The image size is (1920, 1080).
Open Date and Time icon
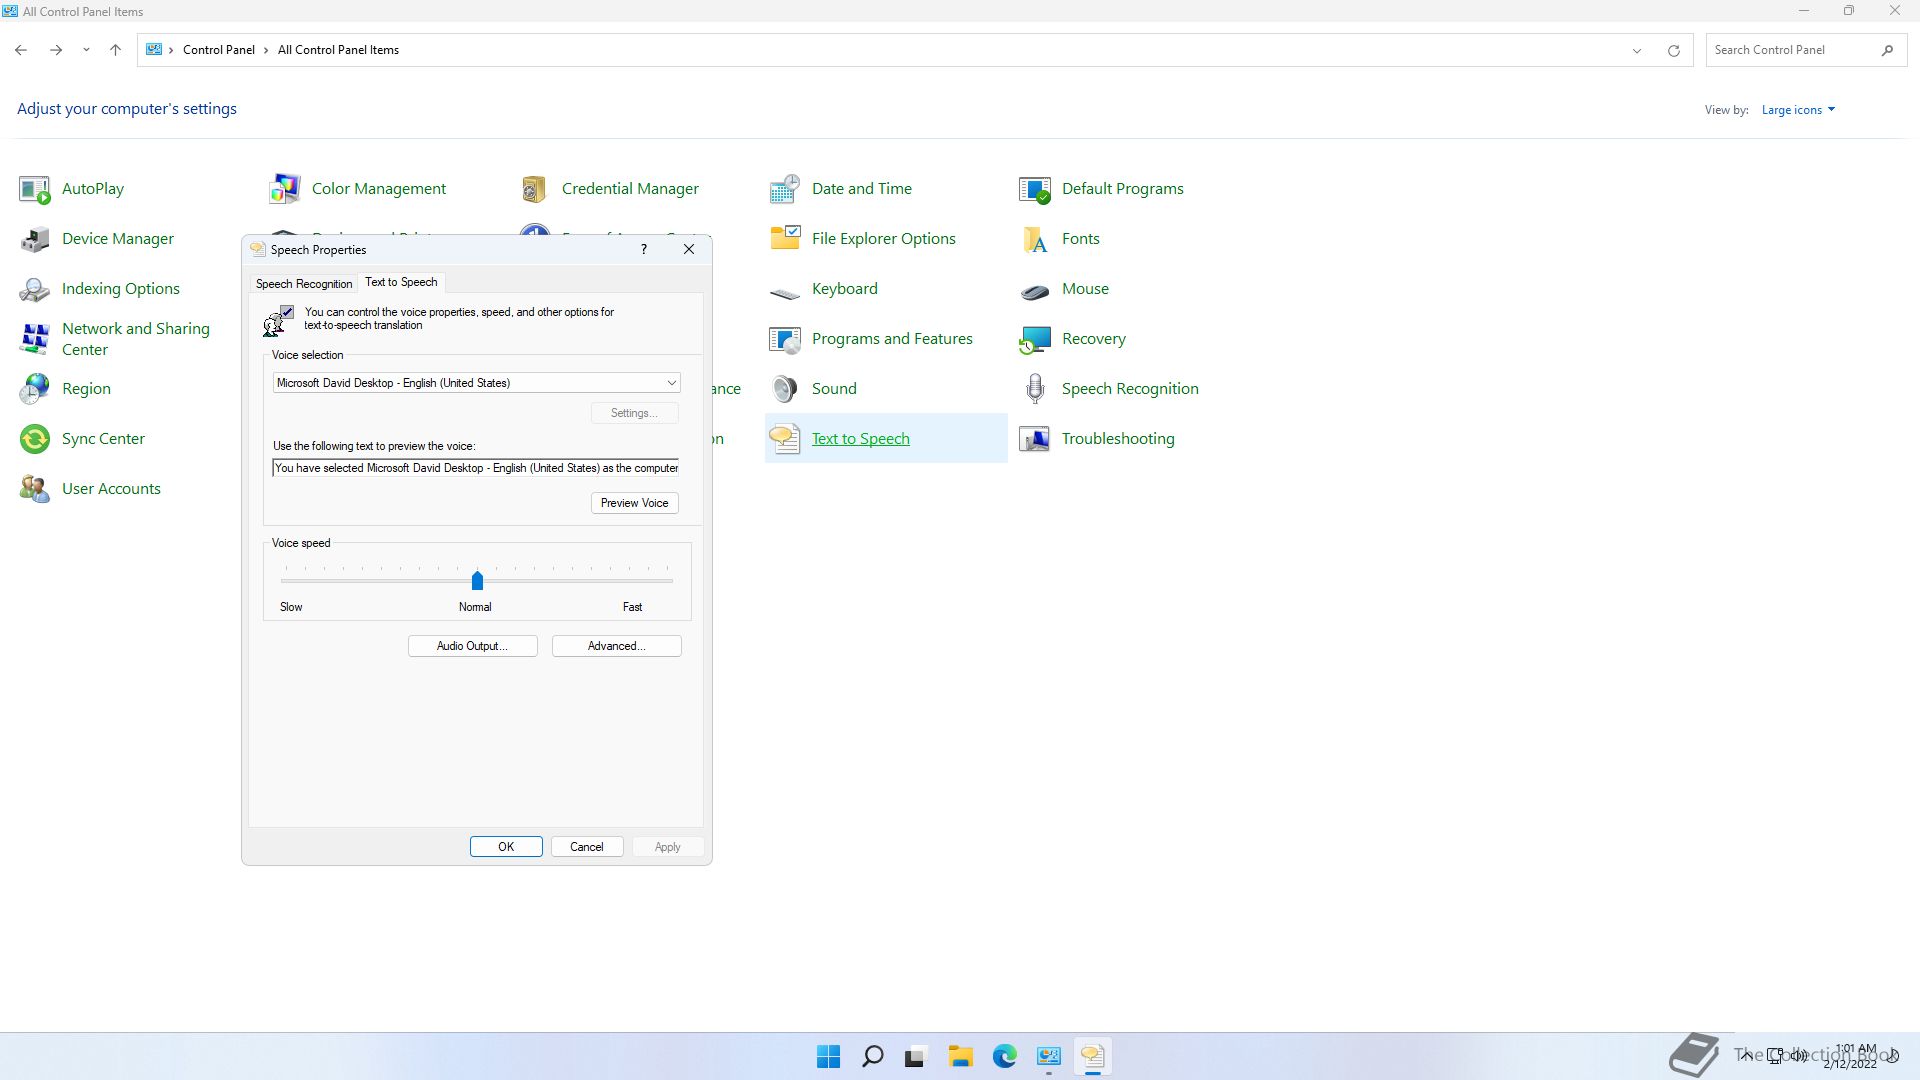[785, 189]
